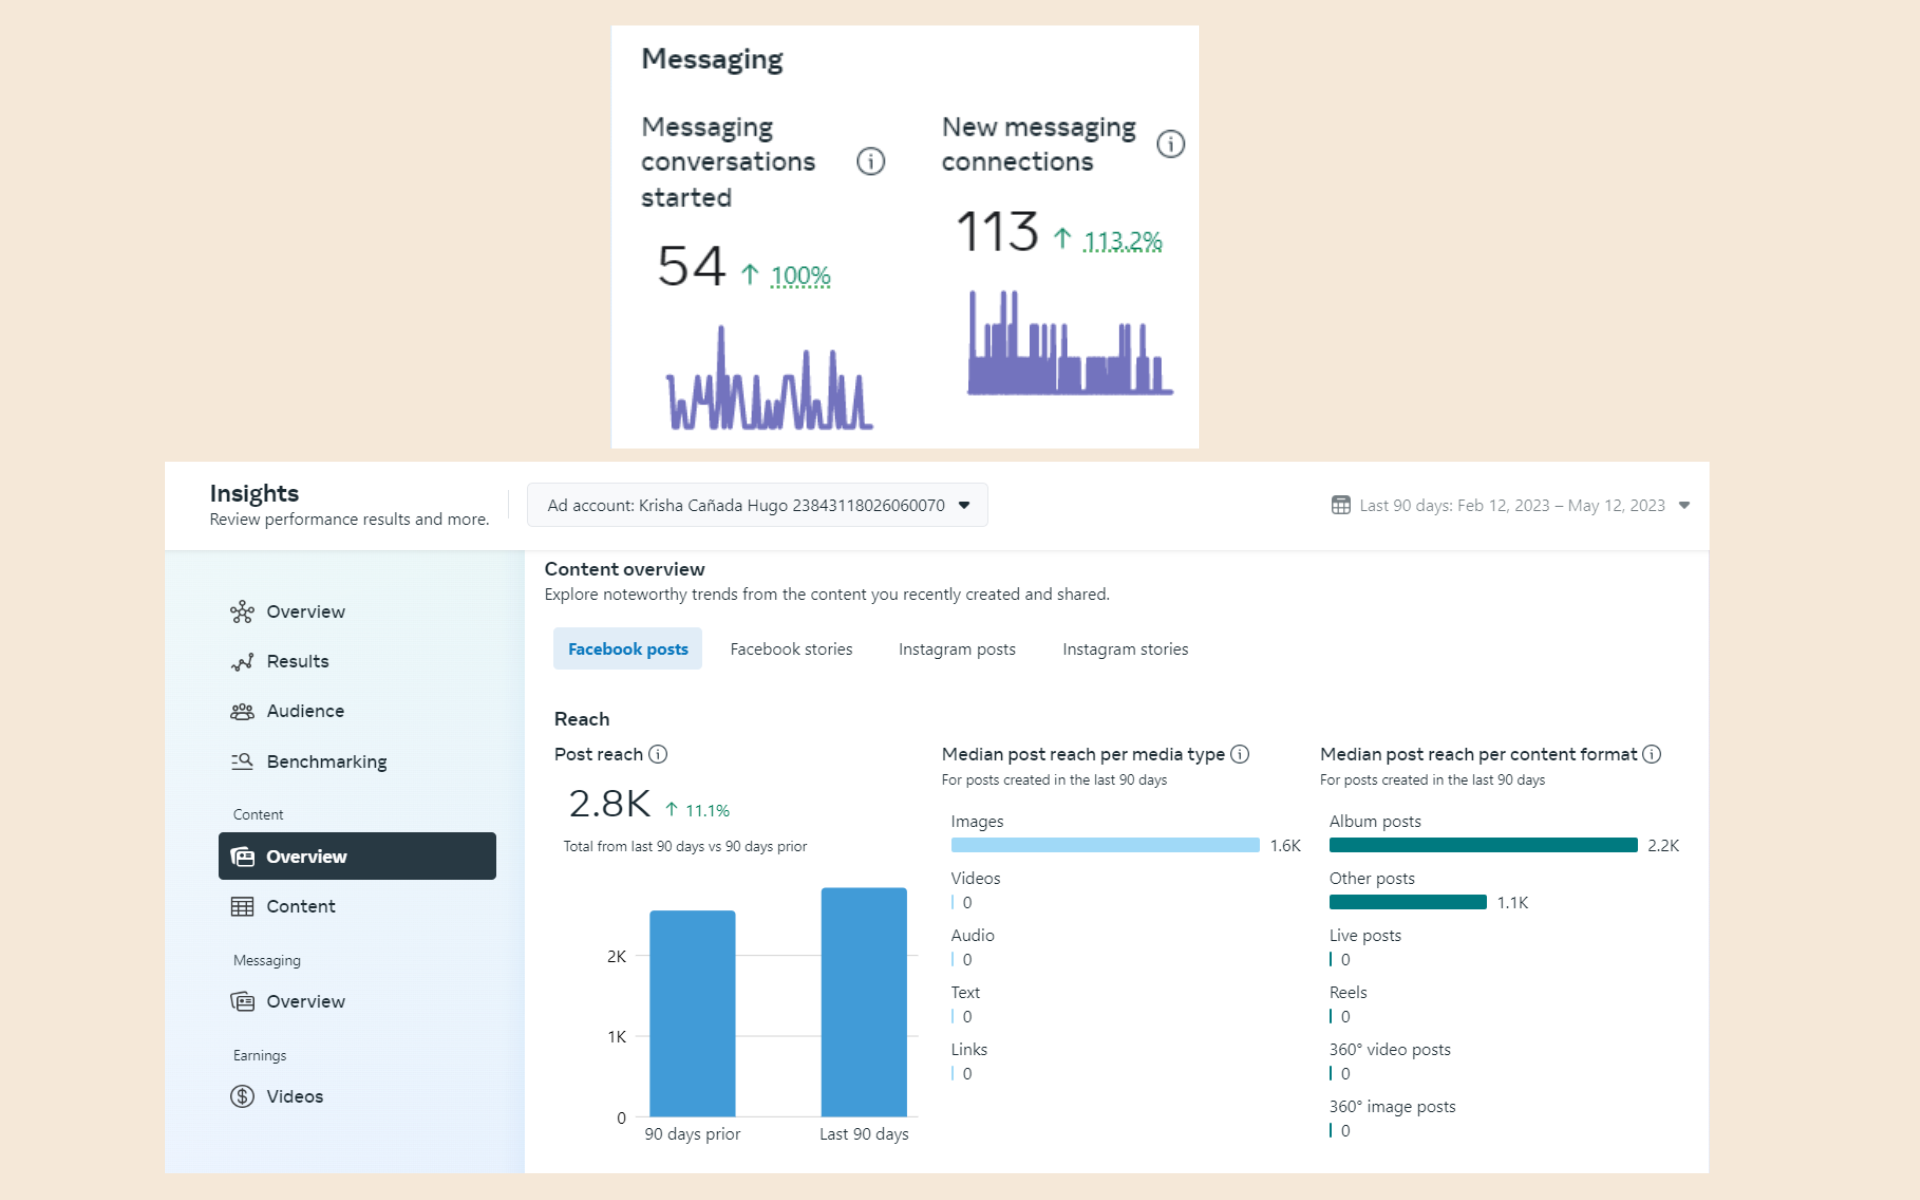Click the 113 connections count
The height and width of the screenshot is (1200, 1920).
997,232
